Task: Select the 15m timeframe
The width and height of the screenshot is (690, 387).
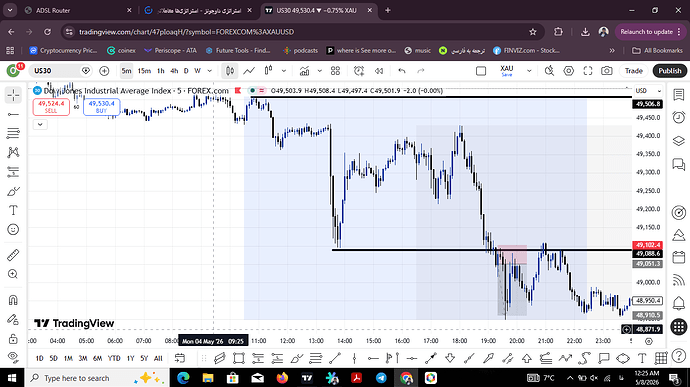Action: 144,71
